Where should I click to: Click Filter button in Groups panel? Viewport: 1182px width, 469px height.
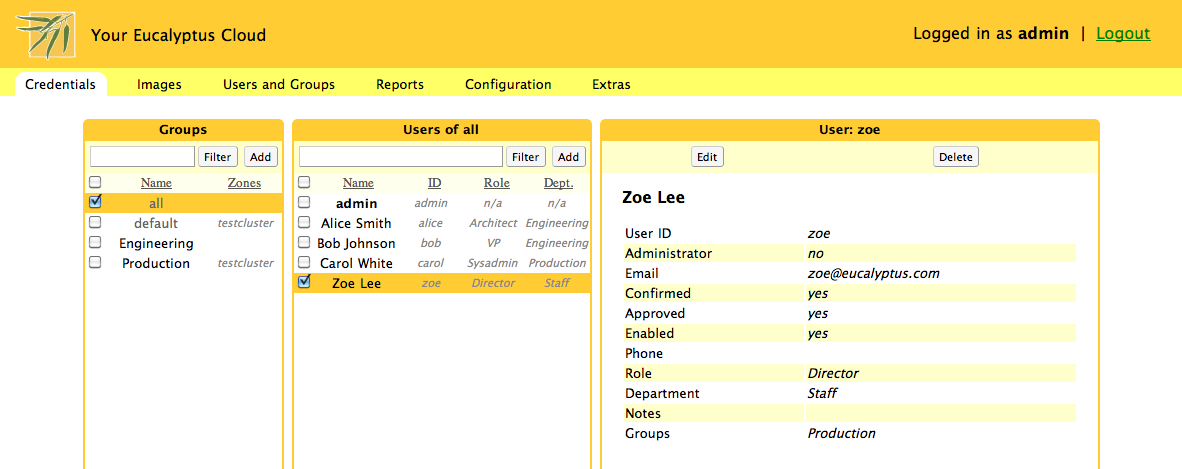(x=218, y=157)
